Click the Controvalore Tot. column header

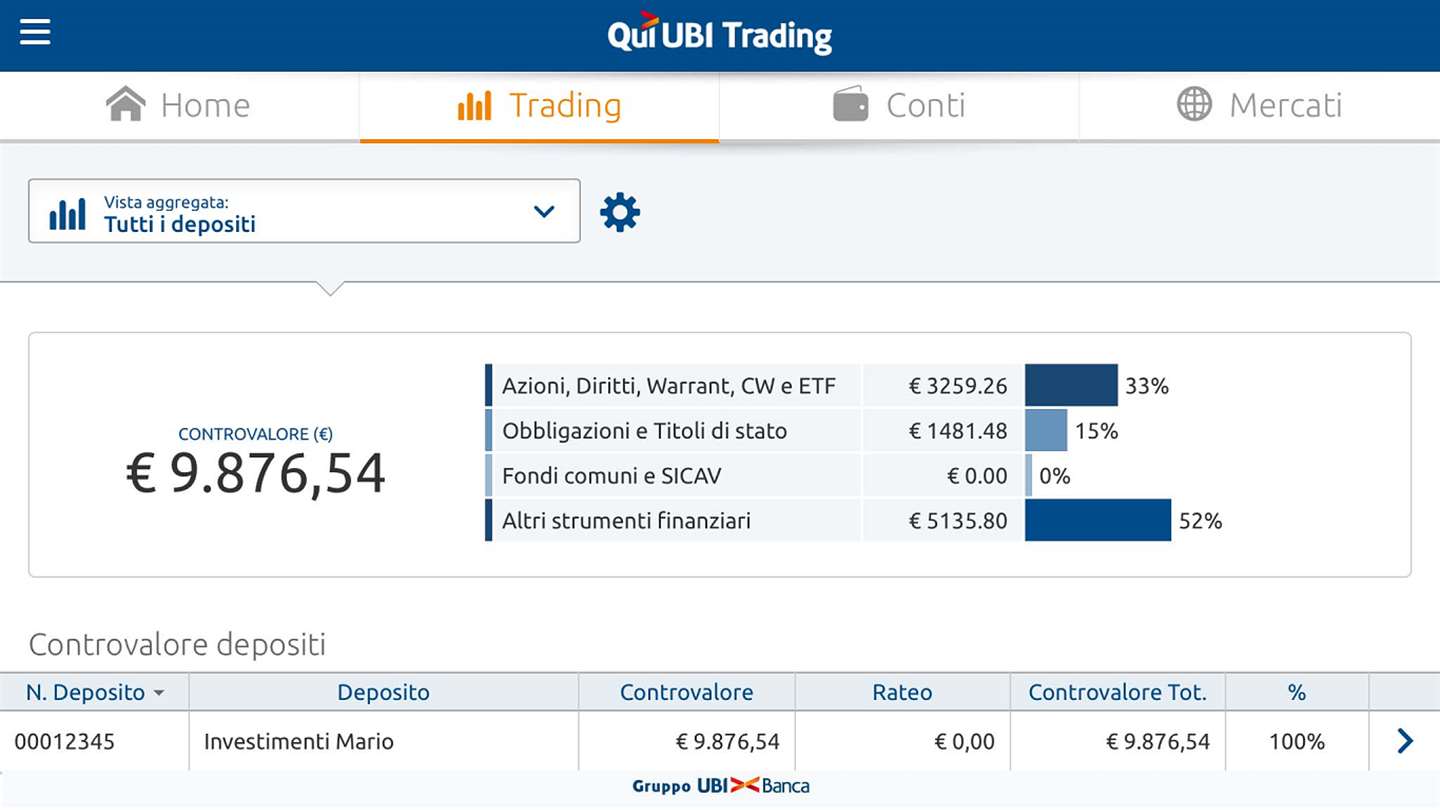point(1117,692)
